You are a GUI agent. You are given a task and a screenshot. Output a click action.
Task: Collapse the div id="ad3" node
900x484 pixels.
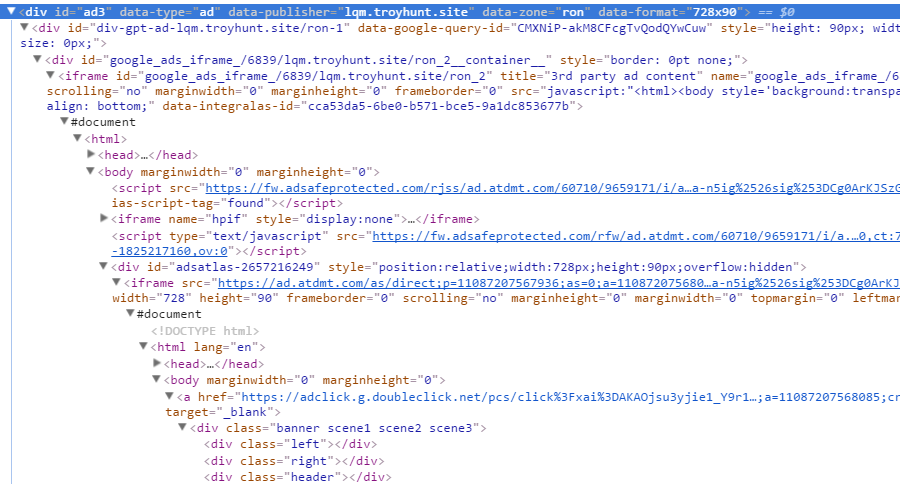[11, 11]
